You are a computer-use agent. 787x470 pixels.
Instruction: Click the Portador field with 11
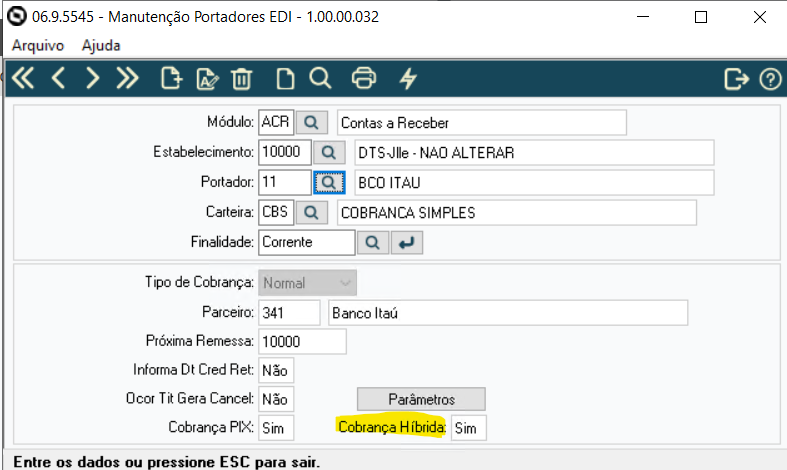pos(285,182)
